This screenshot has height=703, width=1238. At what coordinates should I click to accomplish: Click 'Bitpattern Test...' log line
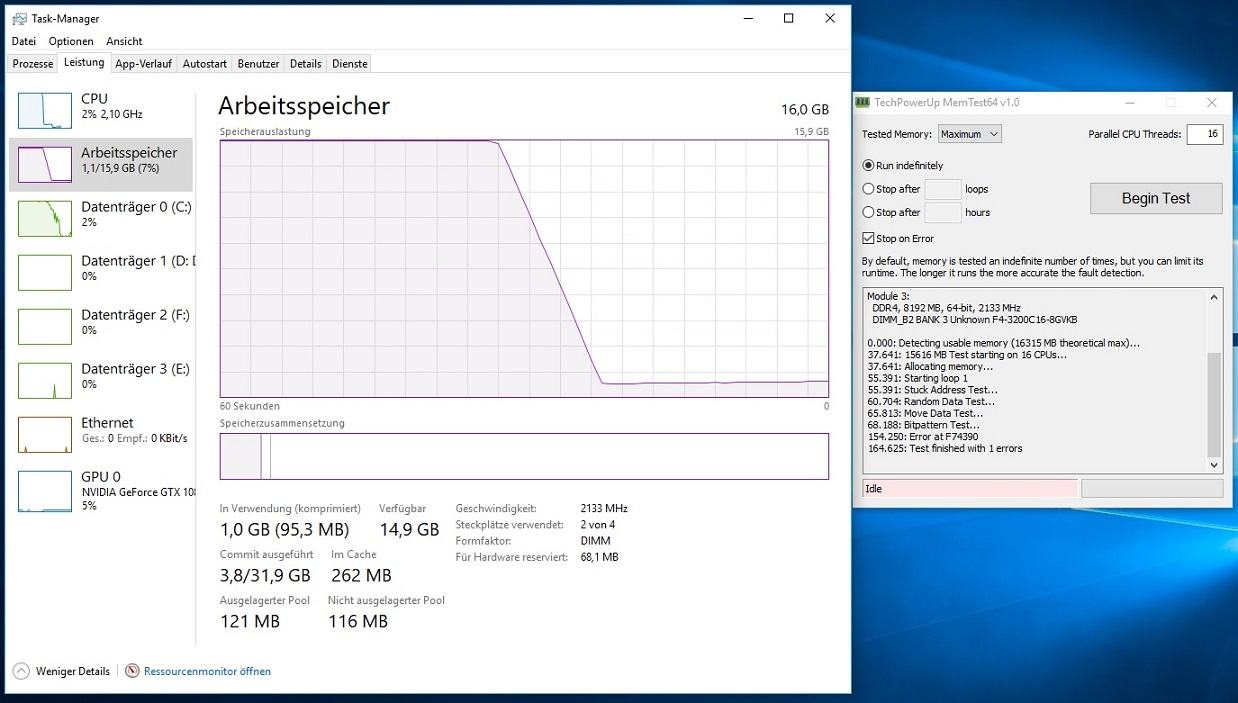[x=924, y=425]
